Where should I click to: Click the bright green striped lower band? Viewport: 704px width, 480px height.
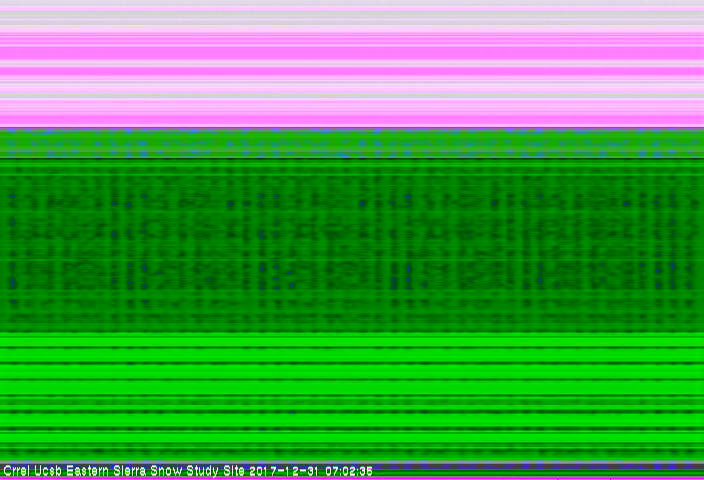(x=352, y=390)
